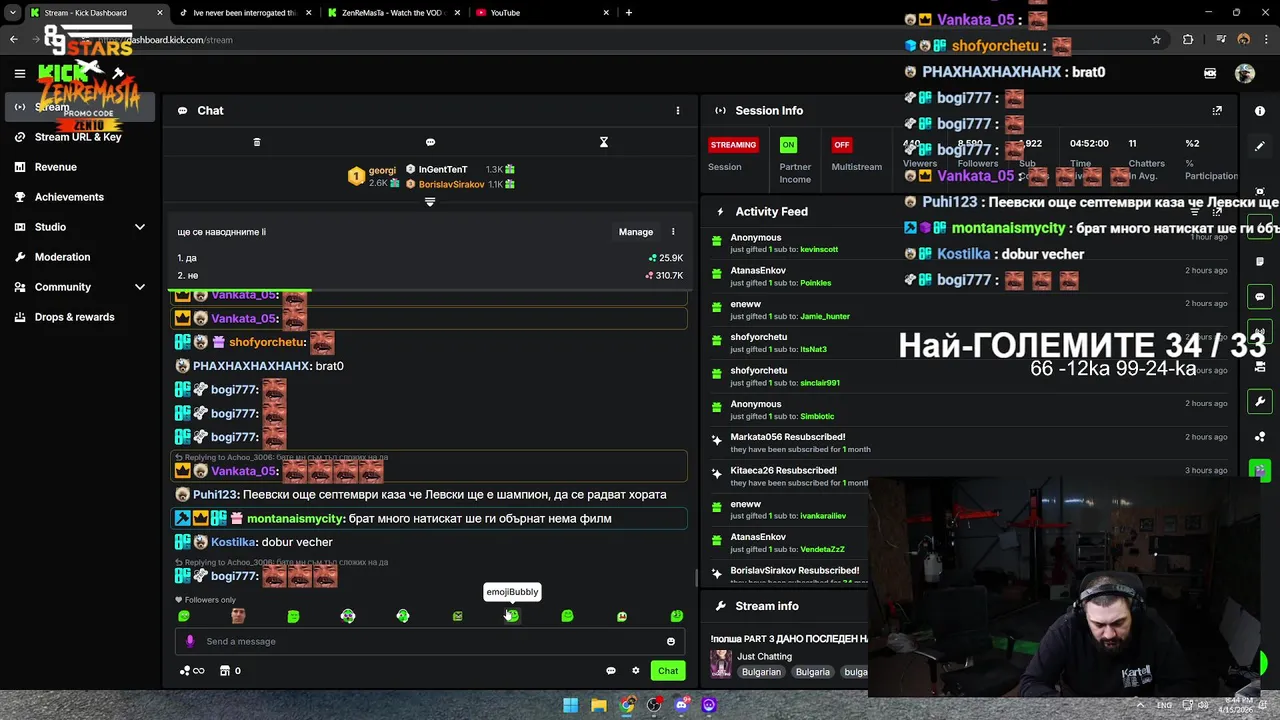Go to the Revenue section
Image resolution: width=1280 pixels, height=720 pixels.
pyautogui.click(x=55, y=167)
